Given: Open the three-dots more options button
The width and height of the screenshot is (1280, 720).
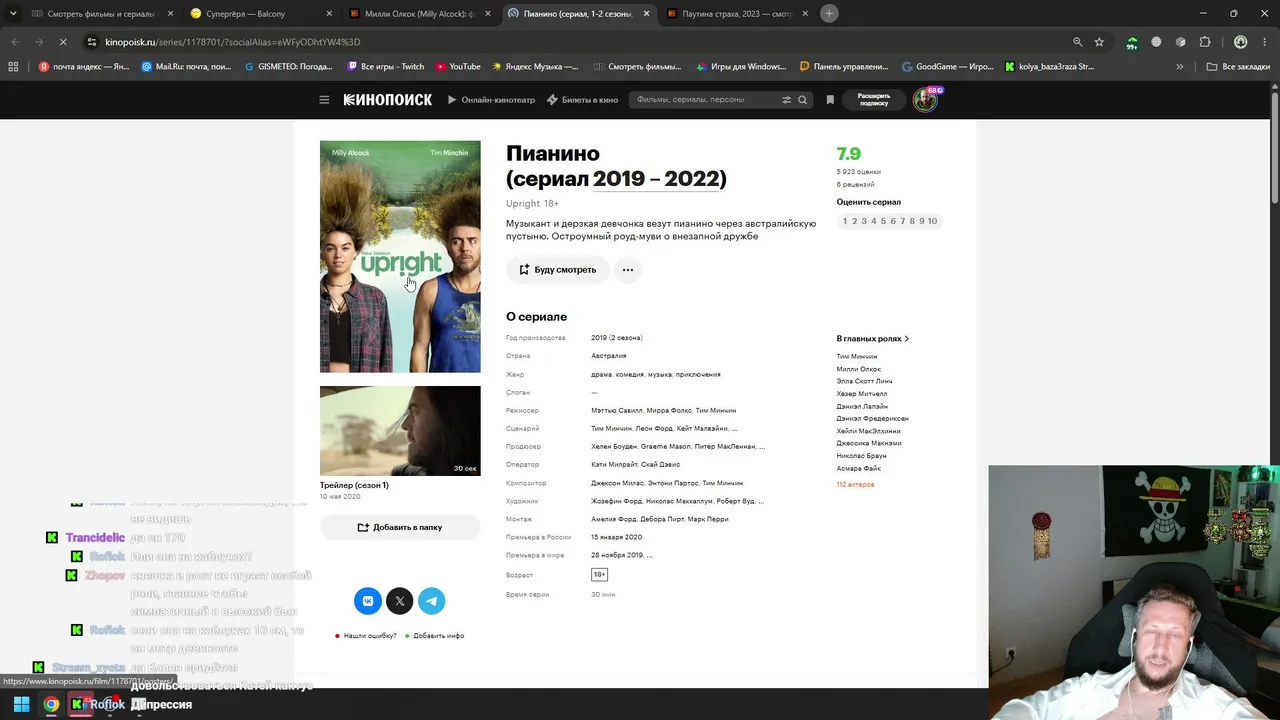Looking at the screenshot, I should point(628,270).
